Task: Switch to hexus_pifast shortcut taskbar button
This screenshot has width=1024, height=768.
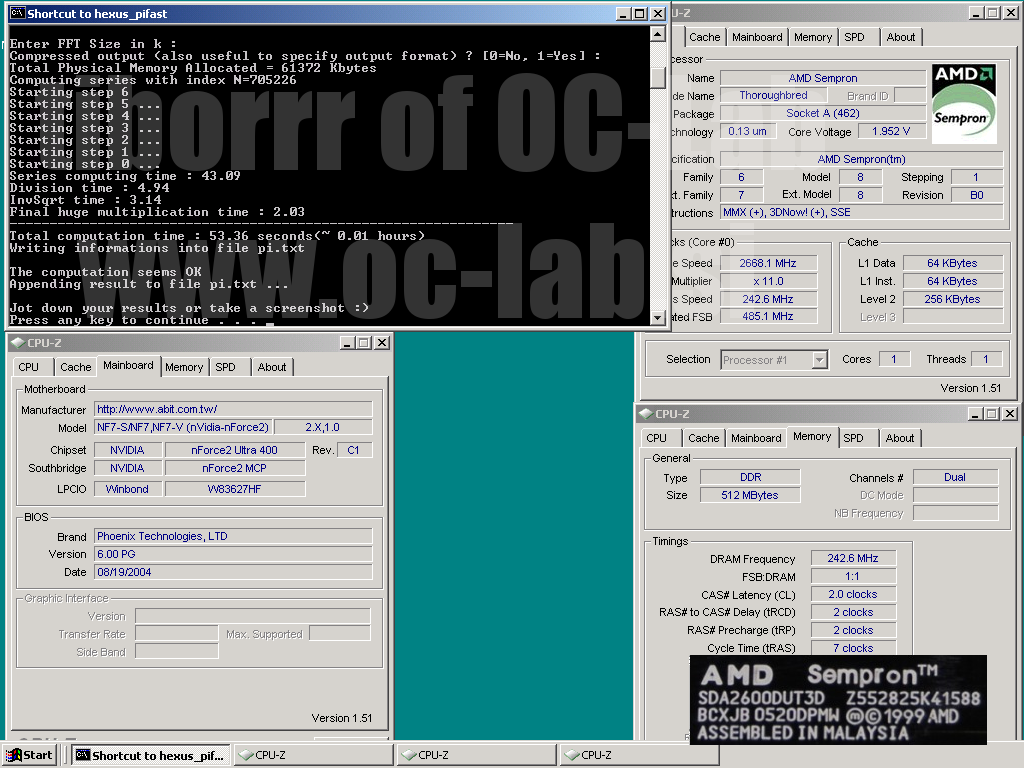Action: pyautogui.click(x=151, y=755)
